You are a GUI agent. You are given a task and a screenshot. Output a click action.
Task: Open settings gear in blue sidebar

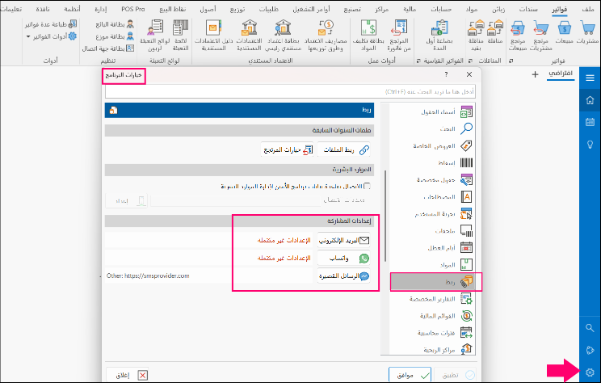click(x=590, y=372)
